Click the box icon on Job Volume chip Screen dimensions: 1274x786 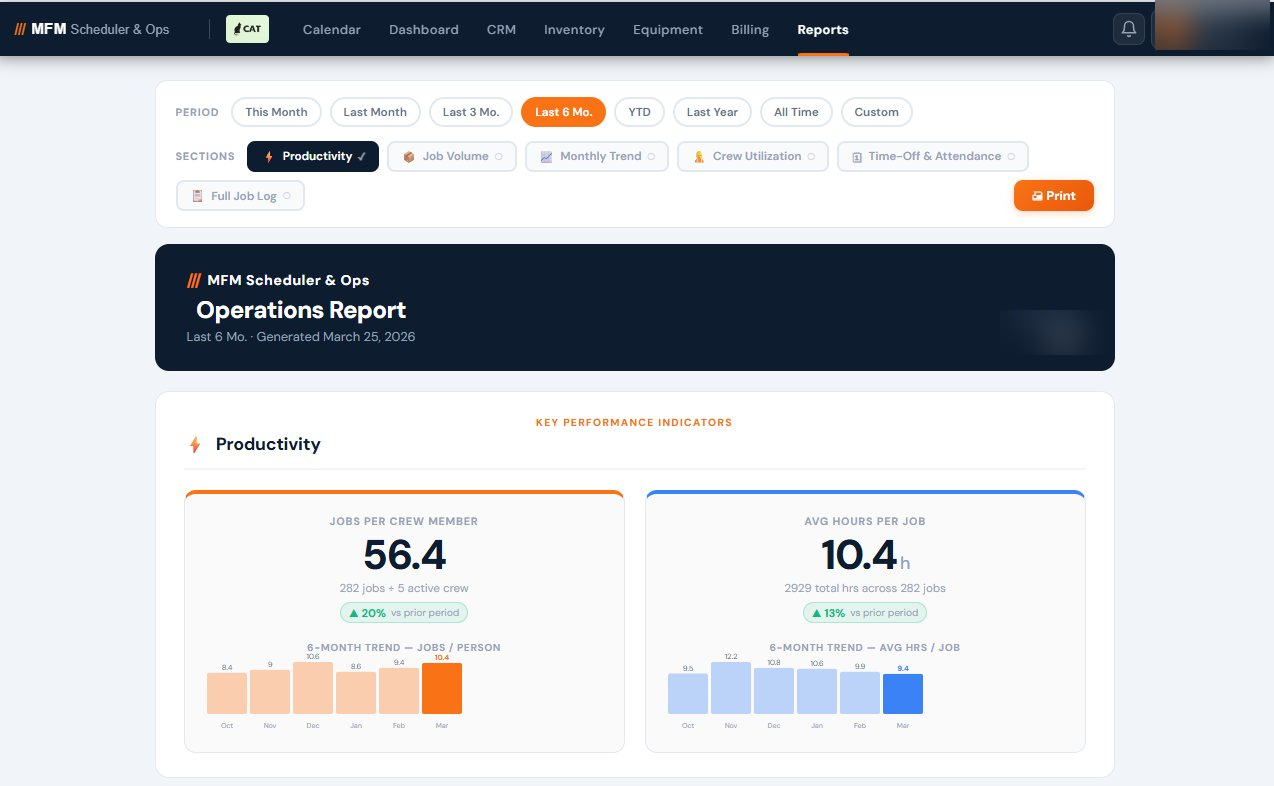pyautogui.click(x=408, y=156)
